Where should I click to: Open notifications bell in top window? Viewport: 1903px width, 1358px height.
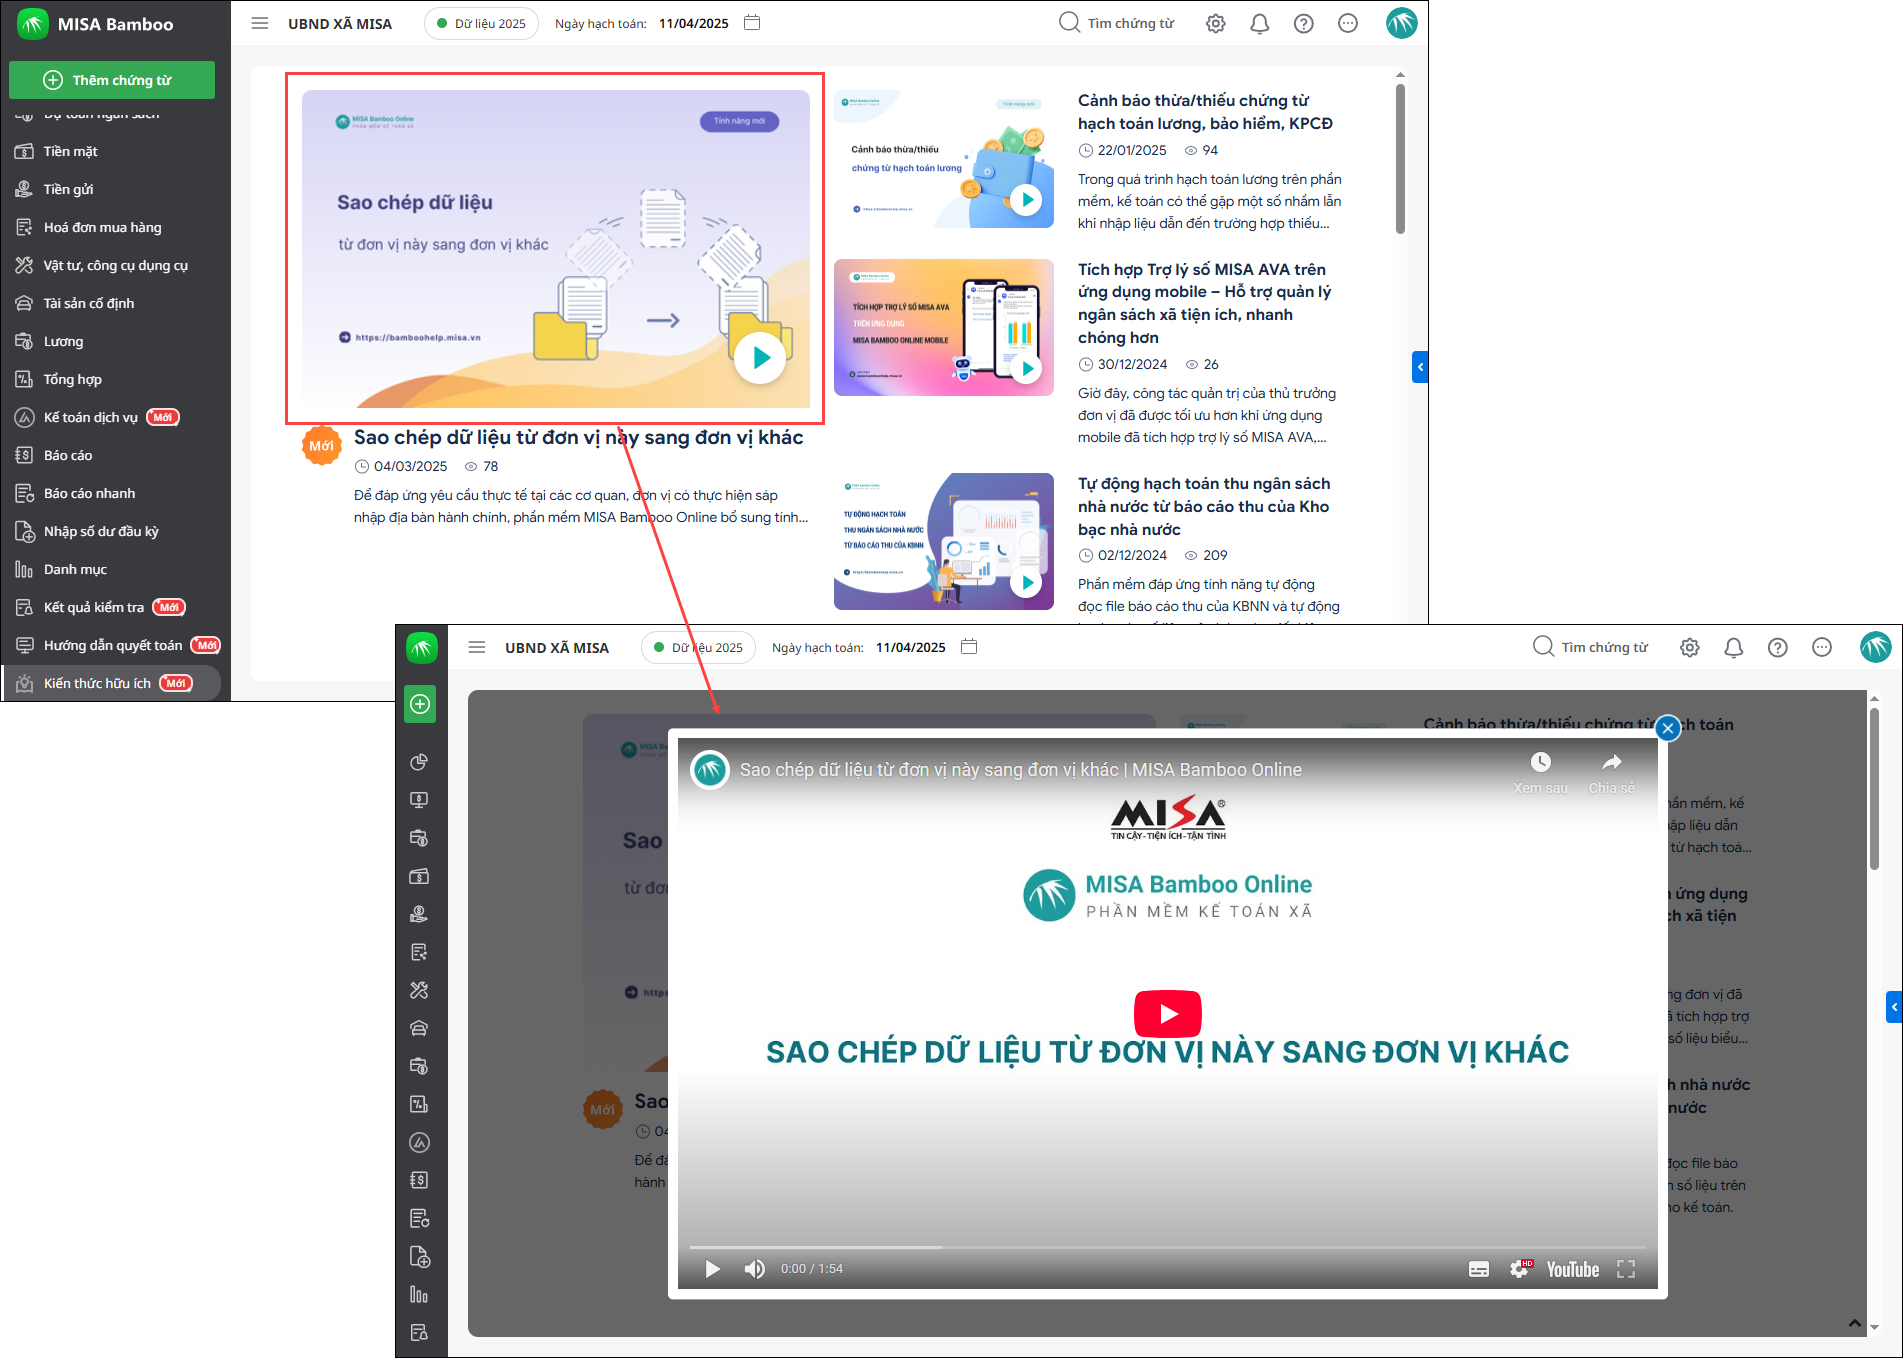point(1260,23)
